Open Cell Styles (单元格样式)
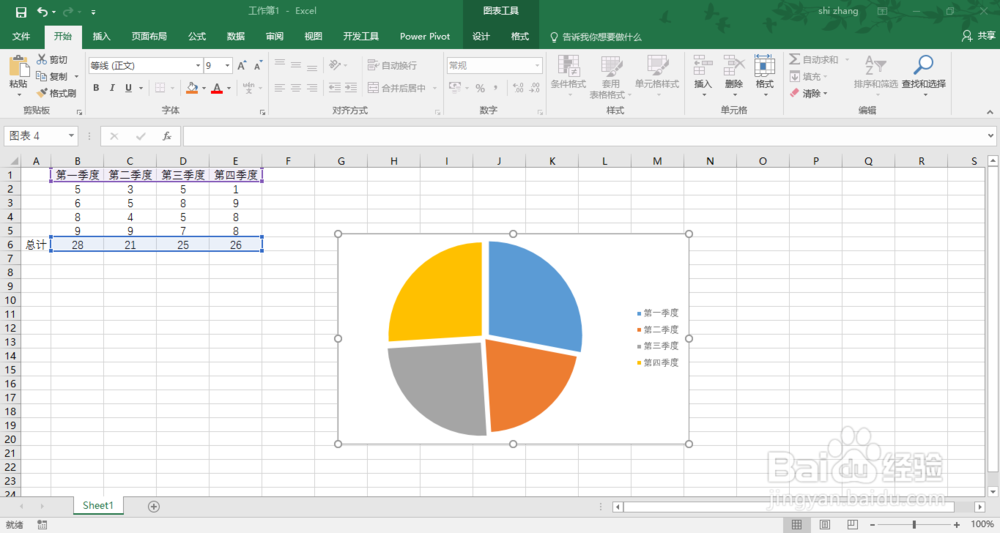 657,75
